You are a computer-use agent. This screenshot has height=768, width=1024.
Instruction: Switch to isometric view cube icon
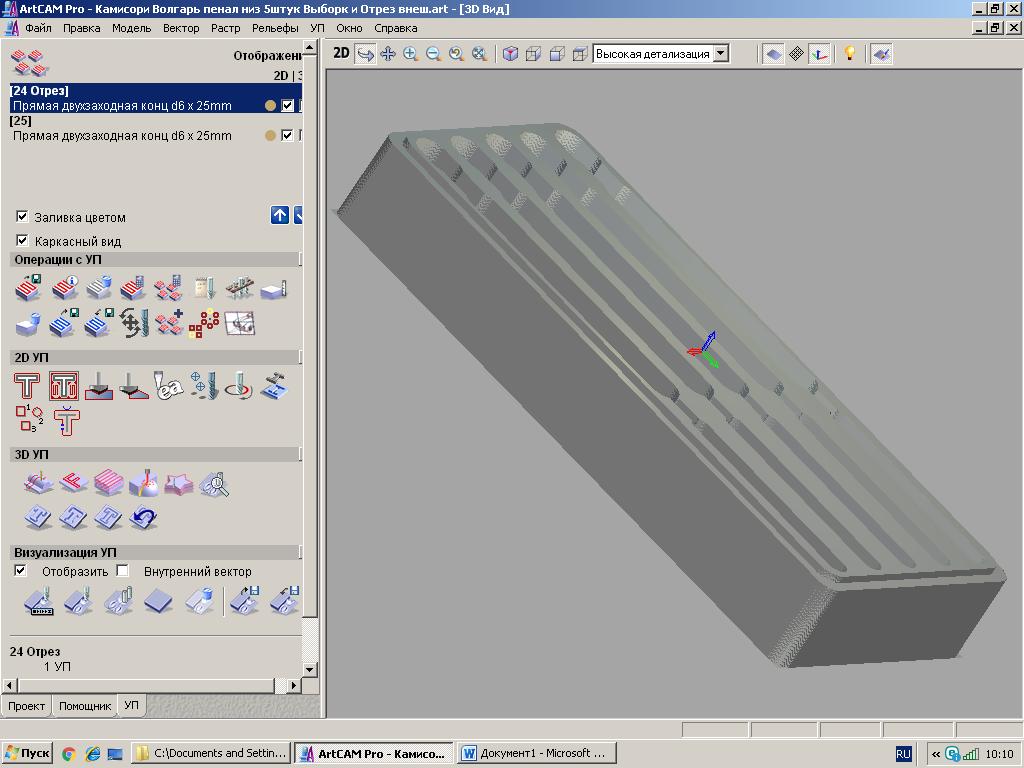point(510,54)
